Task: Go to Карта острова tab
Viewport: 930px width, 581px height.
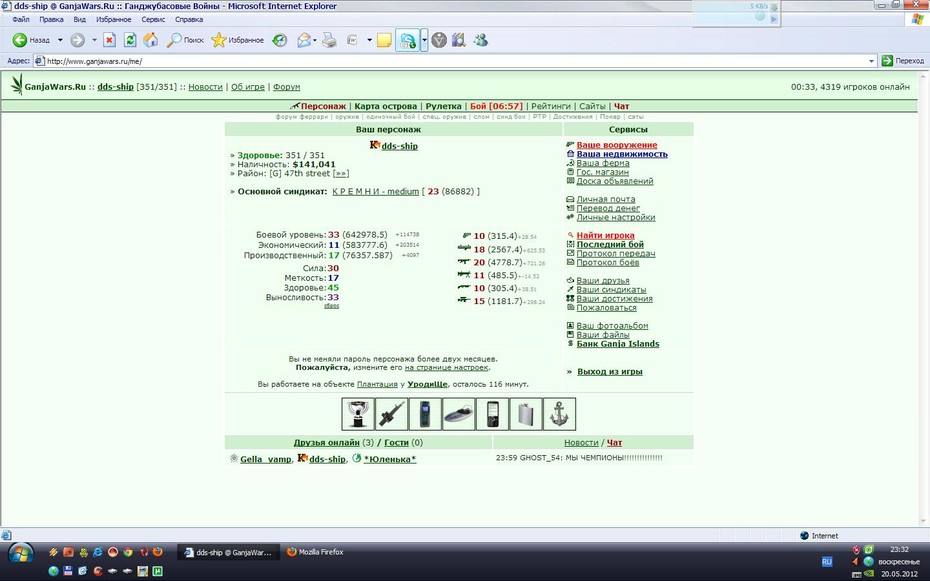Action: 386,106
